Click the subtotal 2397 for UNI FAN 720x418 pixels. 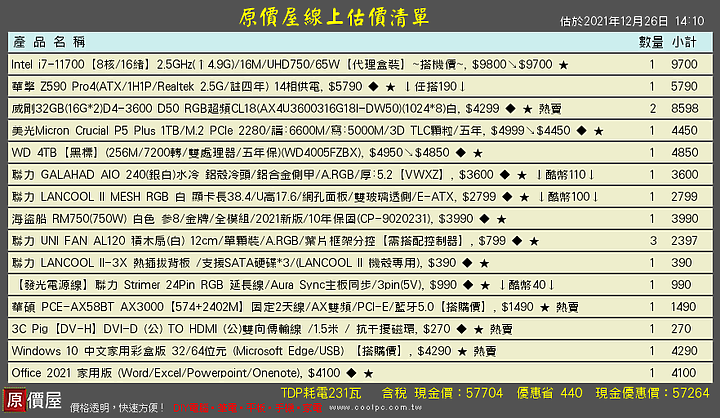pos(684,241)
